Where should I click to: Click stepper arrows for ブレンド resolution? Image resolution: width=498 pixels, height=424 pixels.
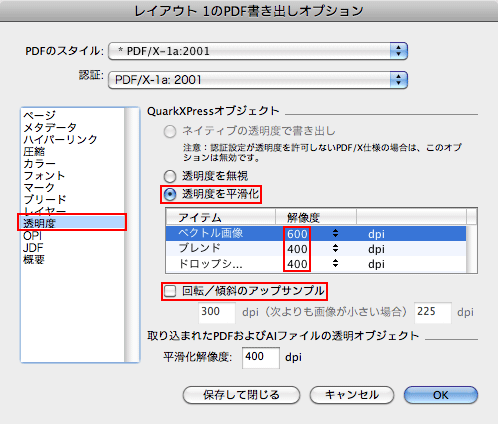[335, 248]
